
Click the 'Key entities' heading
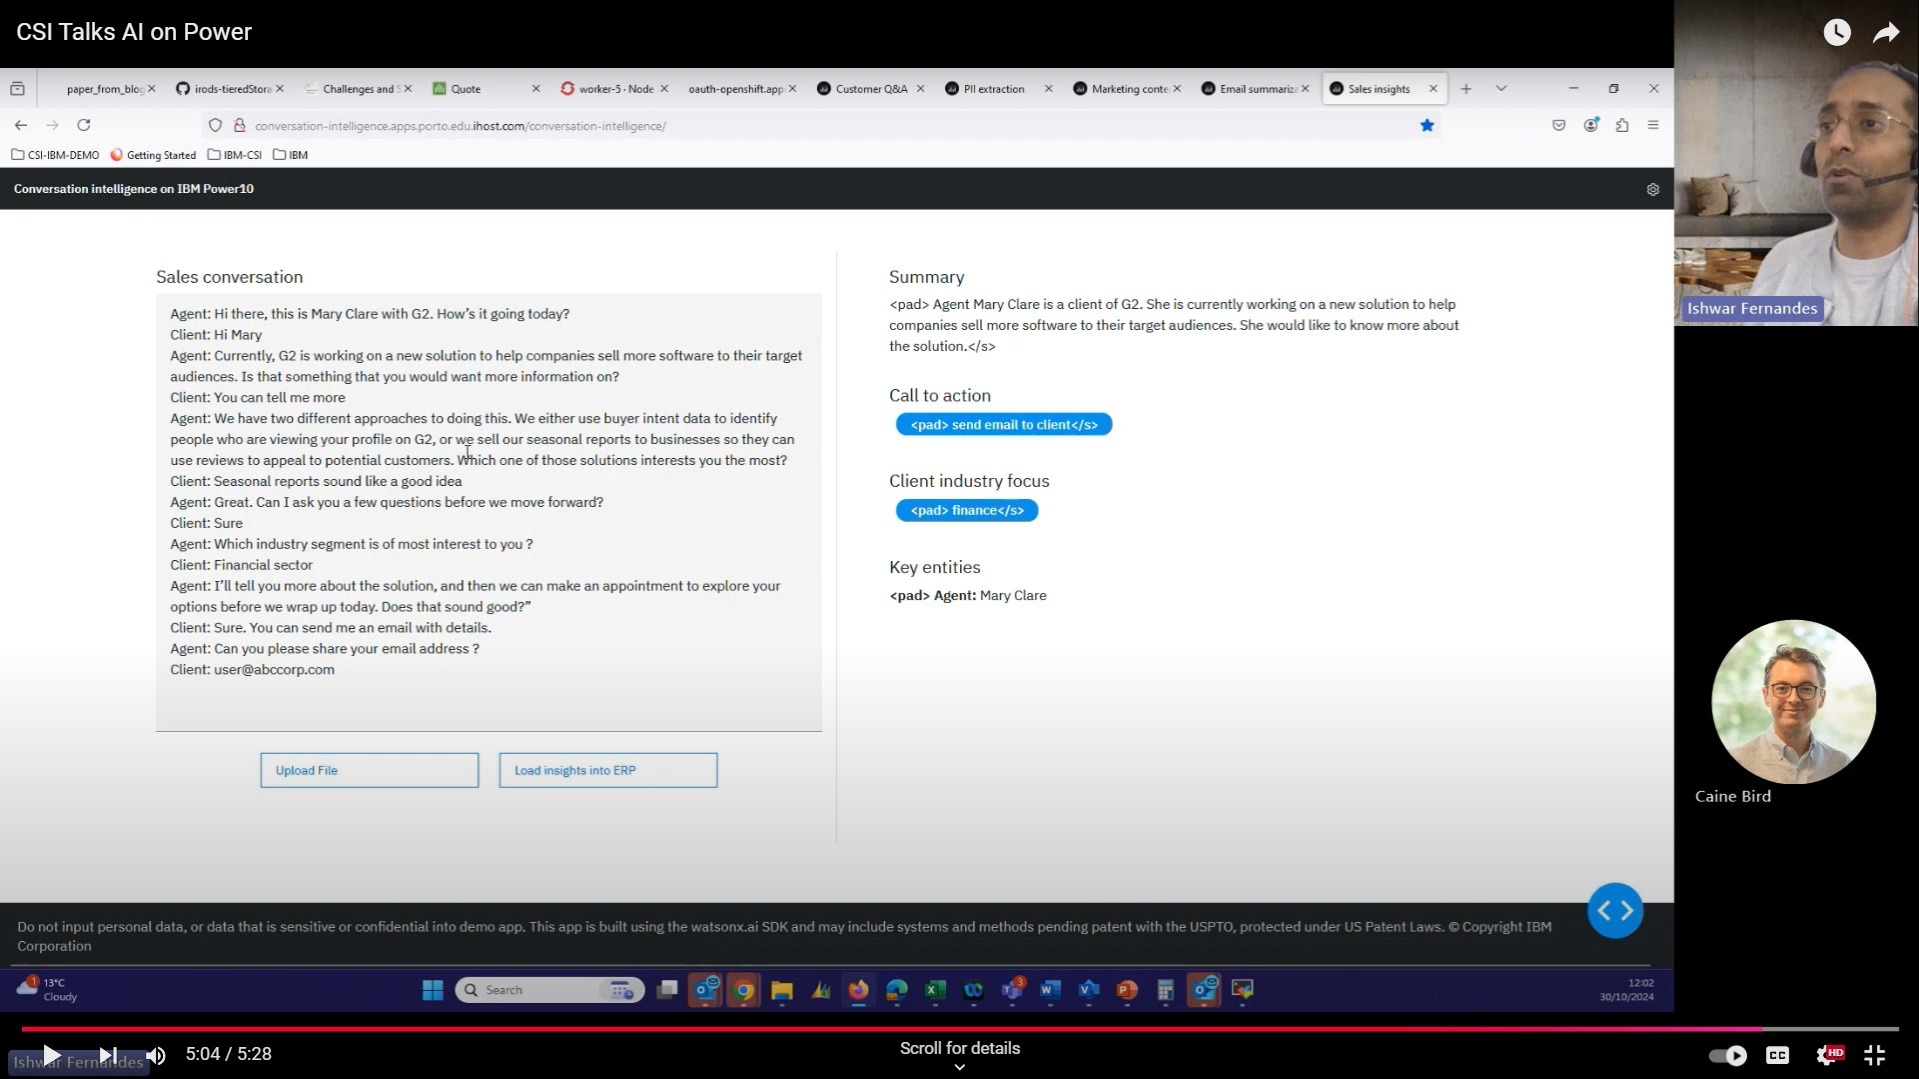(x=934, y=567)
